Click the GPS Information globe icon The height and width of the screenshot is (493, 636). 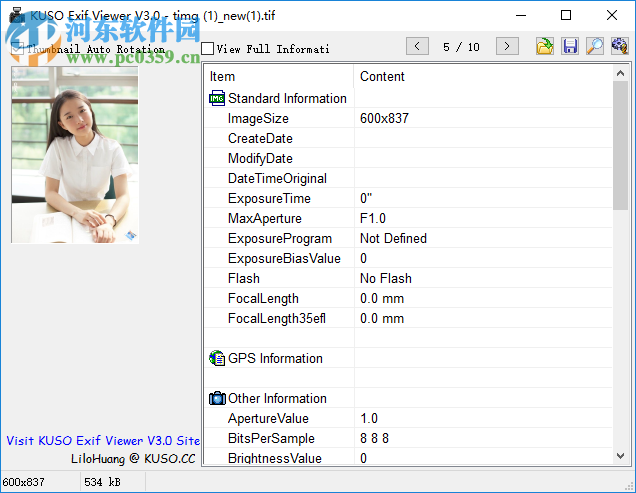coord(217,358)
